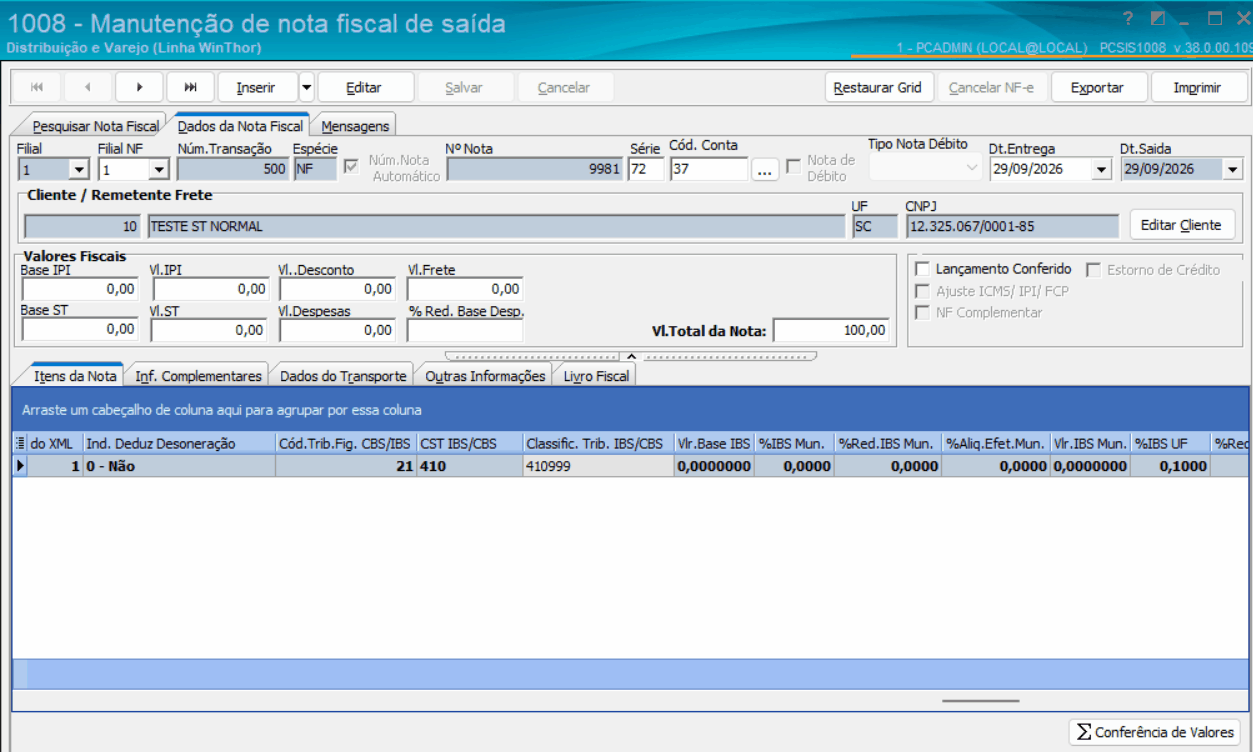Open the Mensagens tab
The image size is (1253, 752).
tap(355, 126)
